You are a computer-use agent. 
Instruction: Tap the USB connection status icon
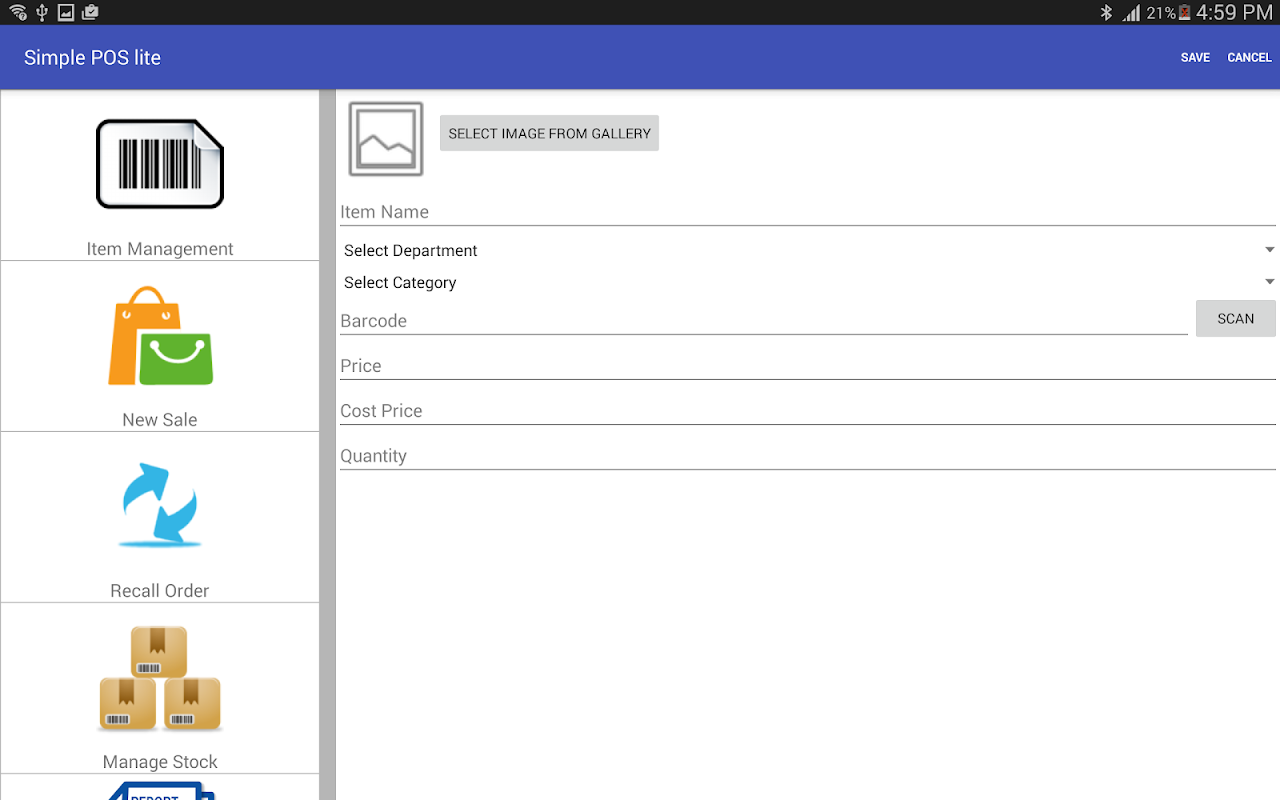click(x=42, y=13)
